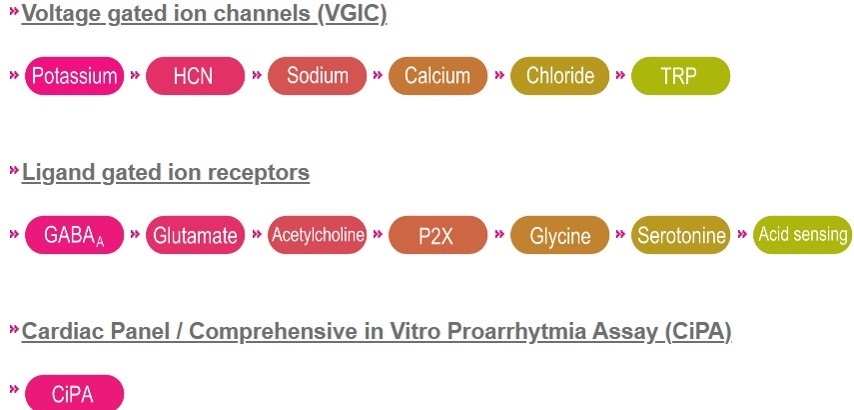Select the Acetylcholine receptor pill
This screenshot has height=410, width=854.
click(317, 235)
